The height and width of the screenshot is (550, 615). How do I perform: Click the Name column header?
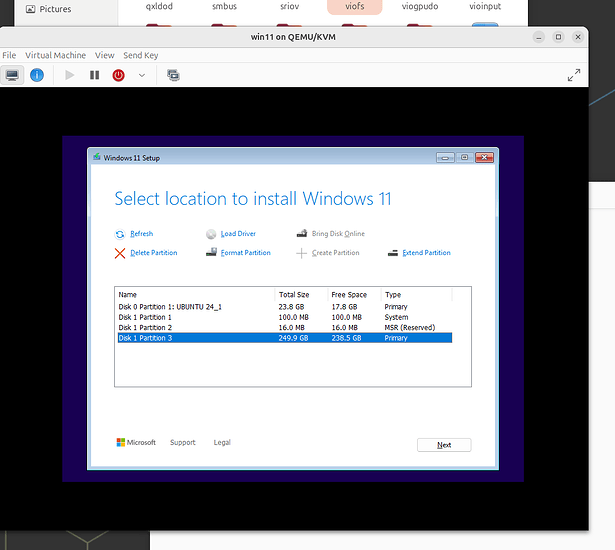point(196,295)
